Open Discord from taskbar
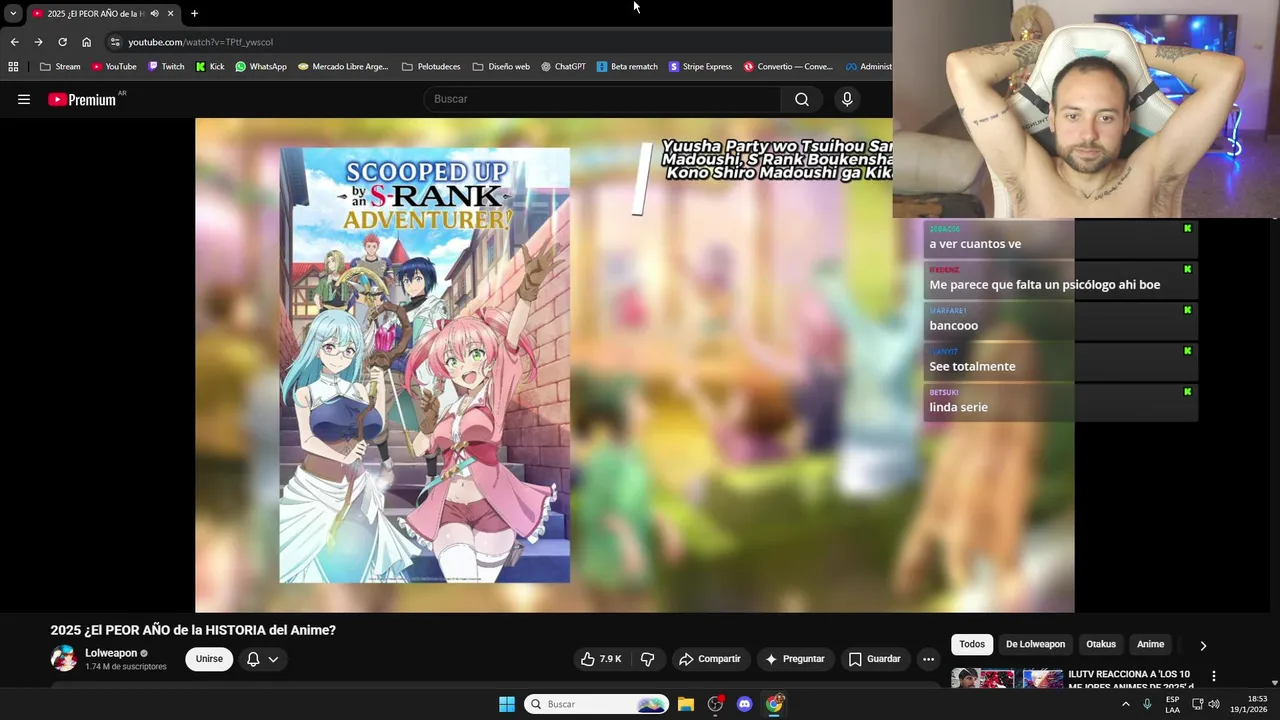Image resolution: width=1280 pixels, height=720 pixels. tap(744, 704)
